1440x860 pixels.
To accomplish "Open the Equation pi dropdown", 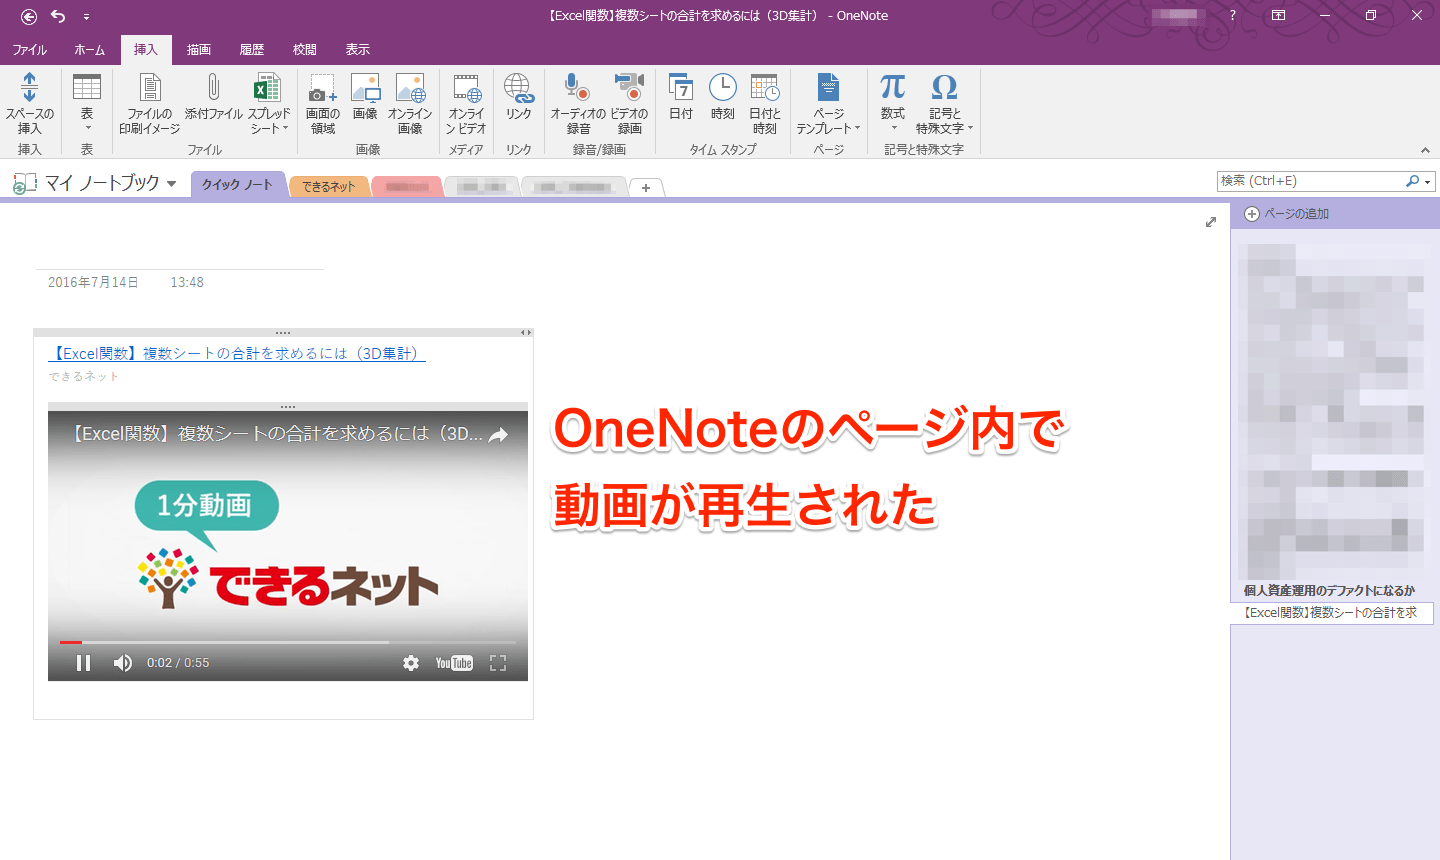I will tap(893, 103).
